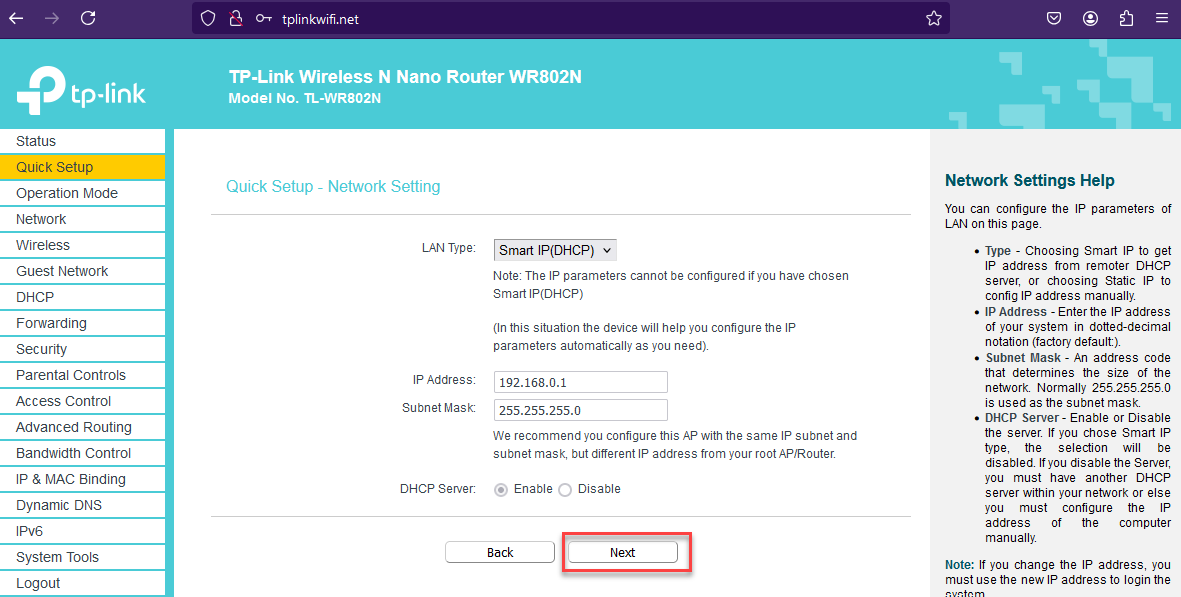Screen dimensions: 1181x597
Task: Click Logout in the sidebar
Action: click(82, 583)
